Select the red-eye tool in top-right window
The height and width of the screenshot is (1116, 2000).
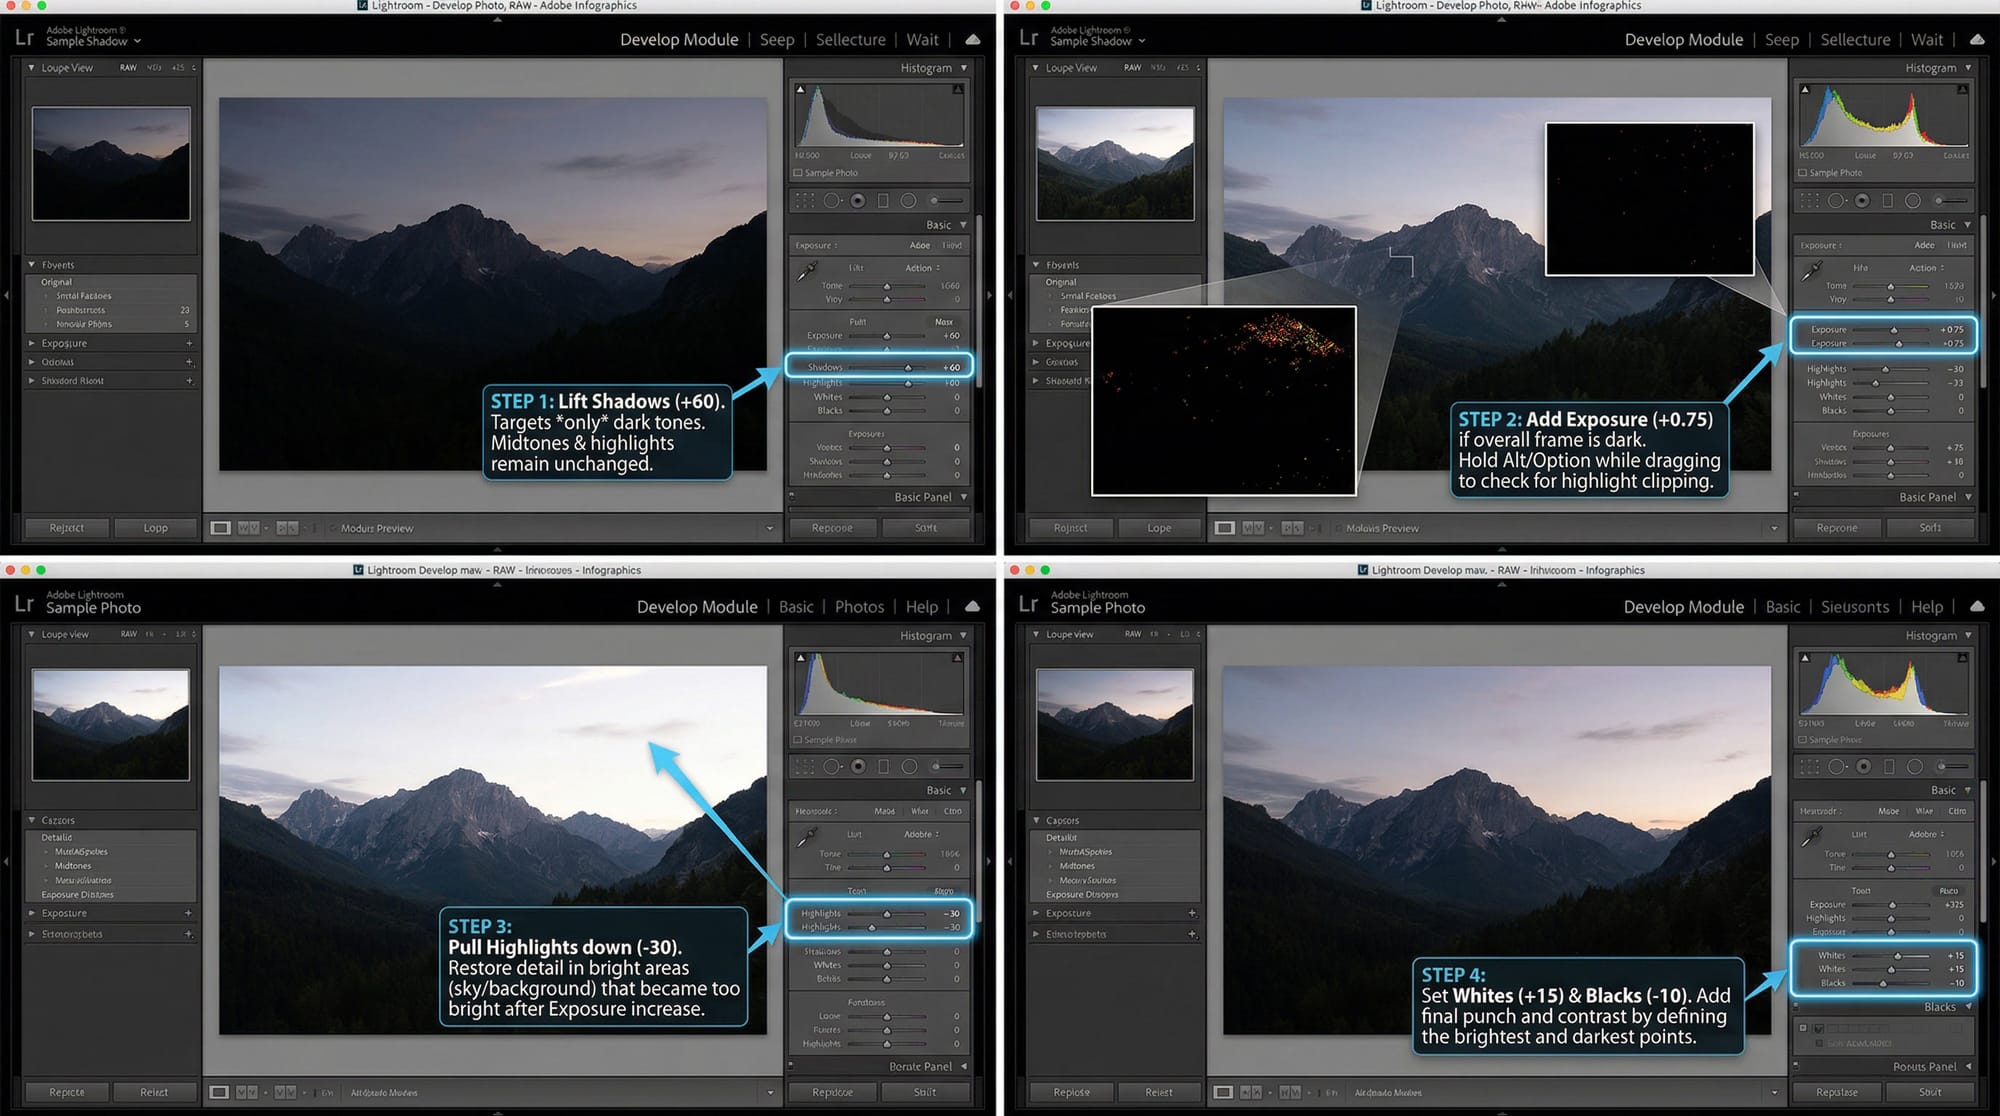point(1862,201)
